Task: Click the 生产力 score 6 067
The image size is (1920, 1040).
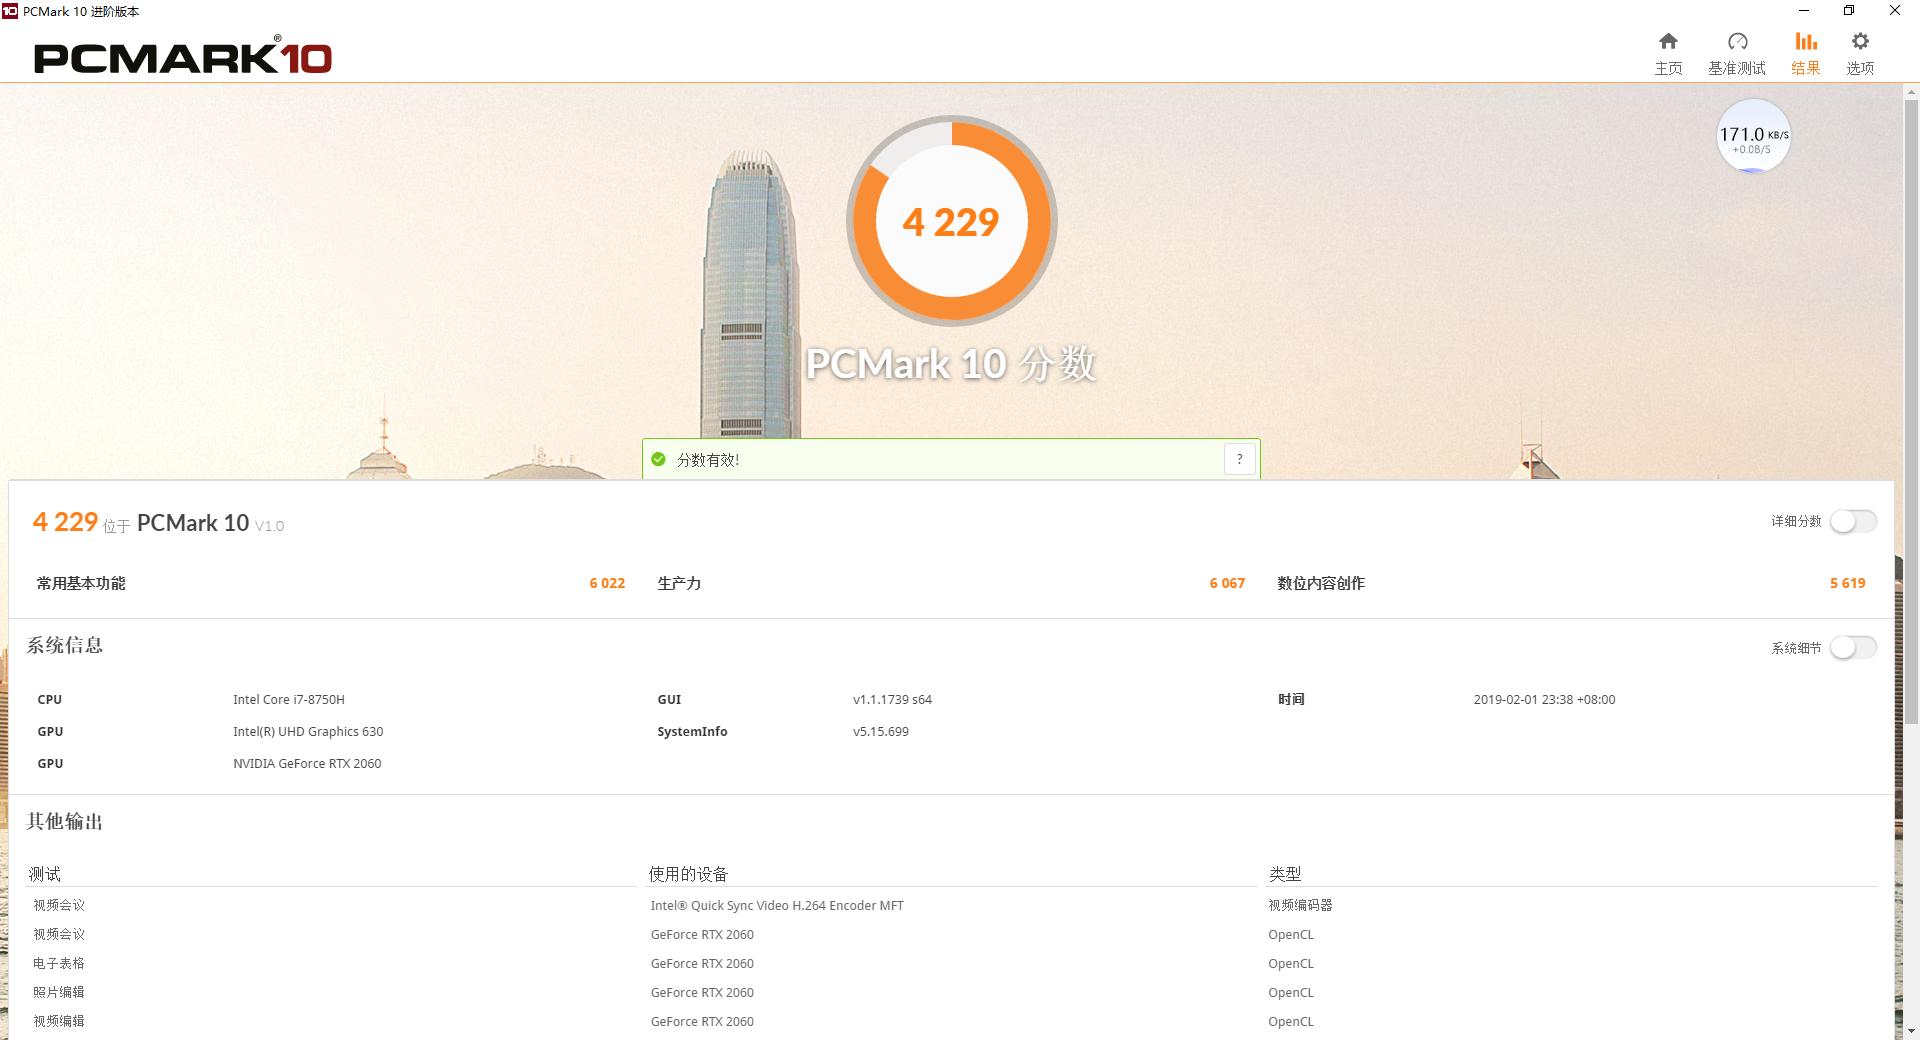Action: point(1226,583)
